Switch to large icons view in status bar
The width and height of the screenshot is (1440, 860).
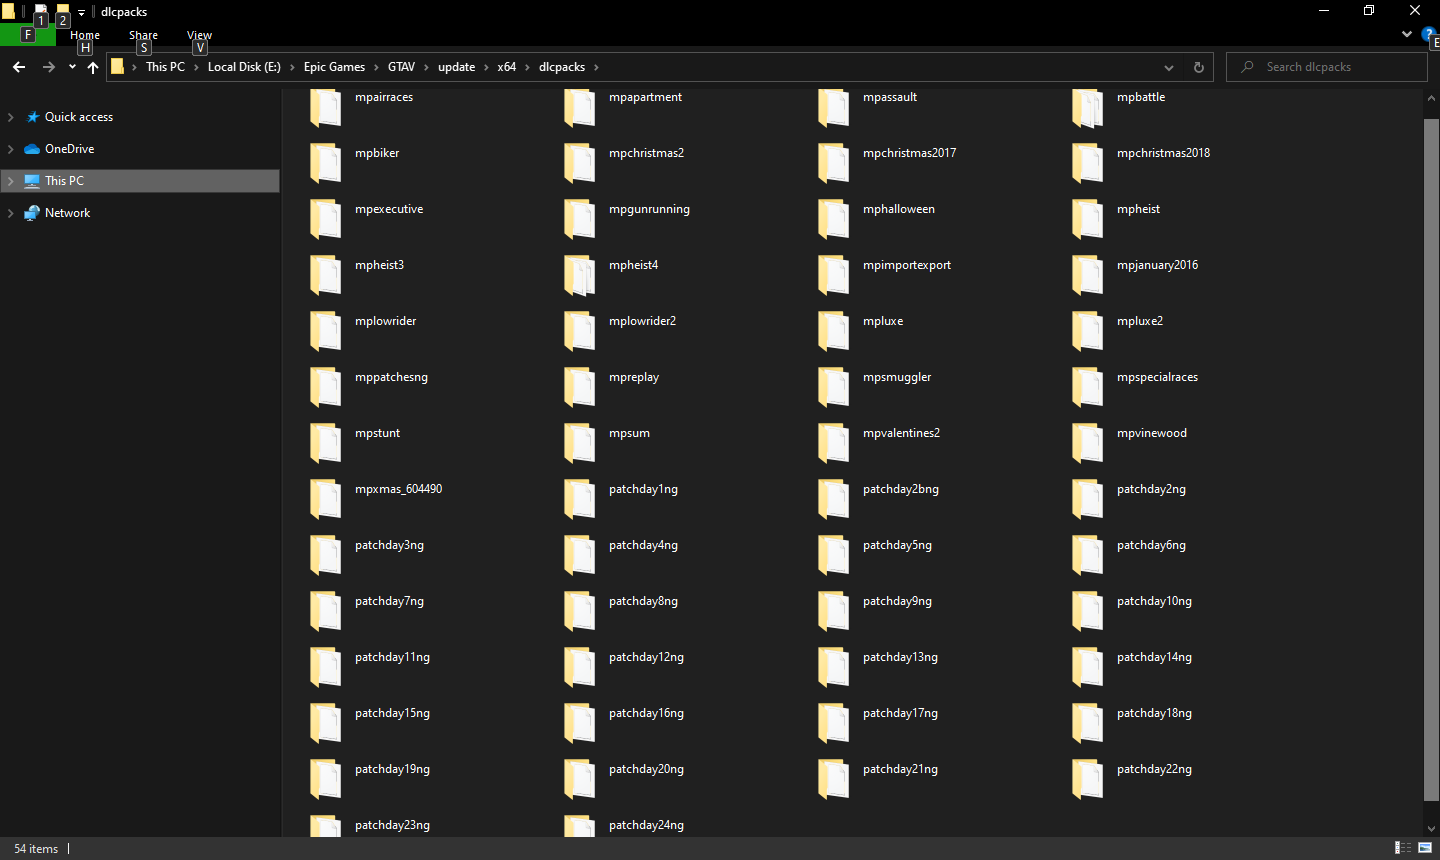[1425, 848]
